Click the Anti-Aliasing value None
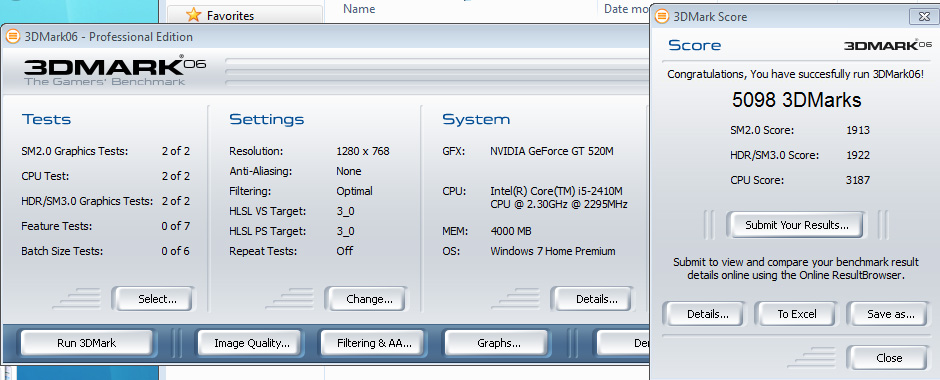Viewport: 940px width, 380px height. [348, 171]
